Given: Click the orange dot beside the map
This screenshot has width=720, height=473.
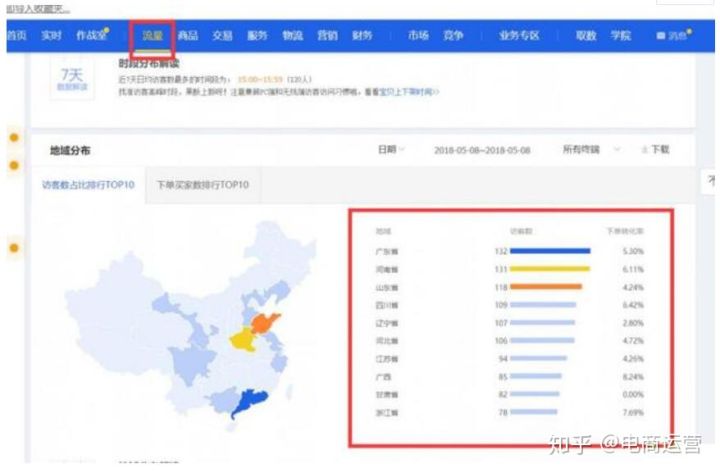Looking at the screenshot, I should pos(14,247).
